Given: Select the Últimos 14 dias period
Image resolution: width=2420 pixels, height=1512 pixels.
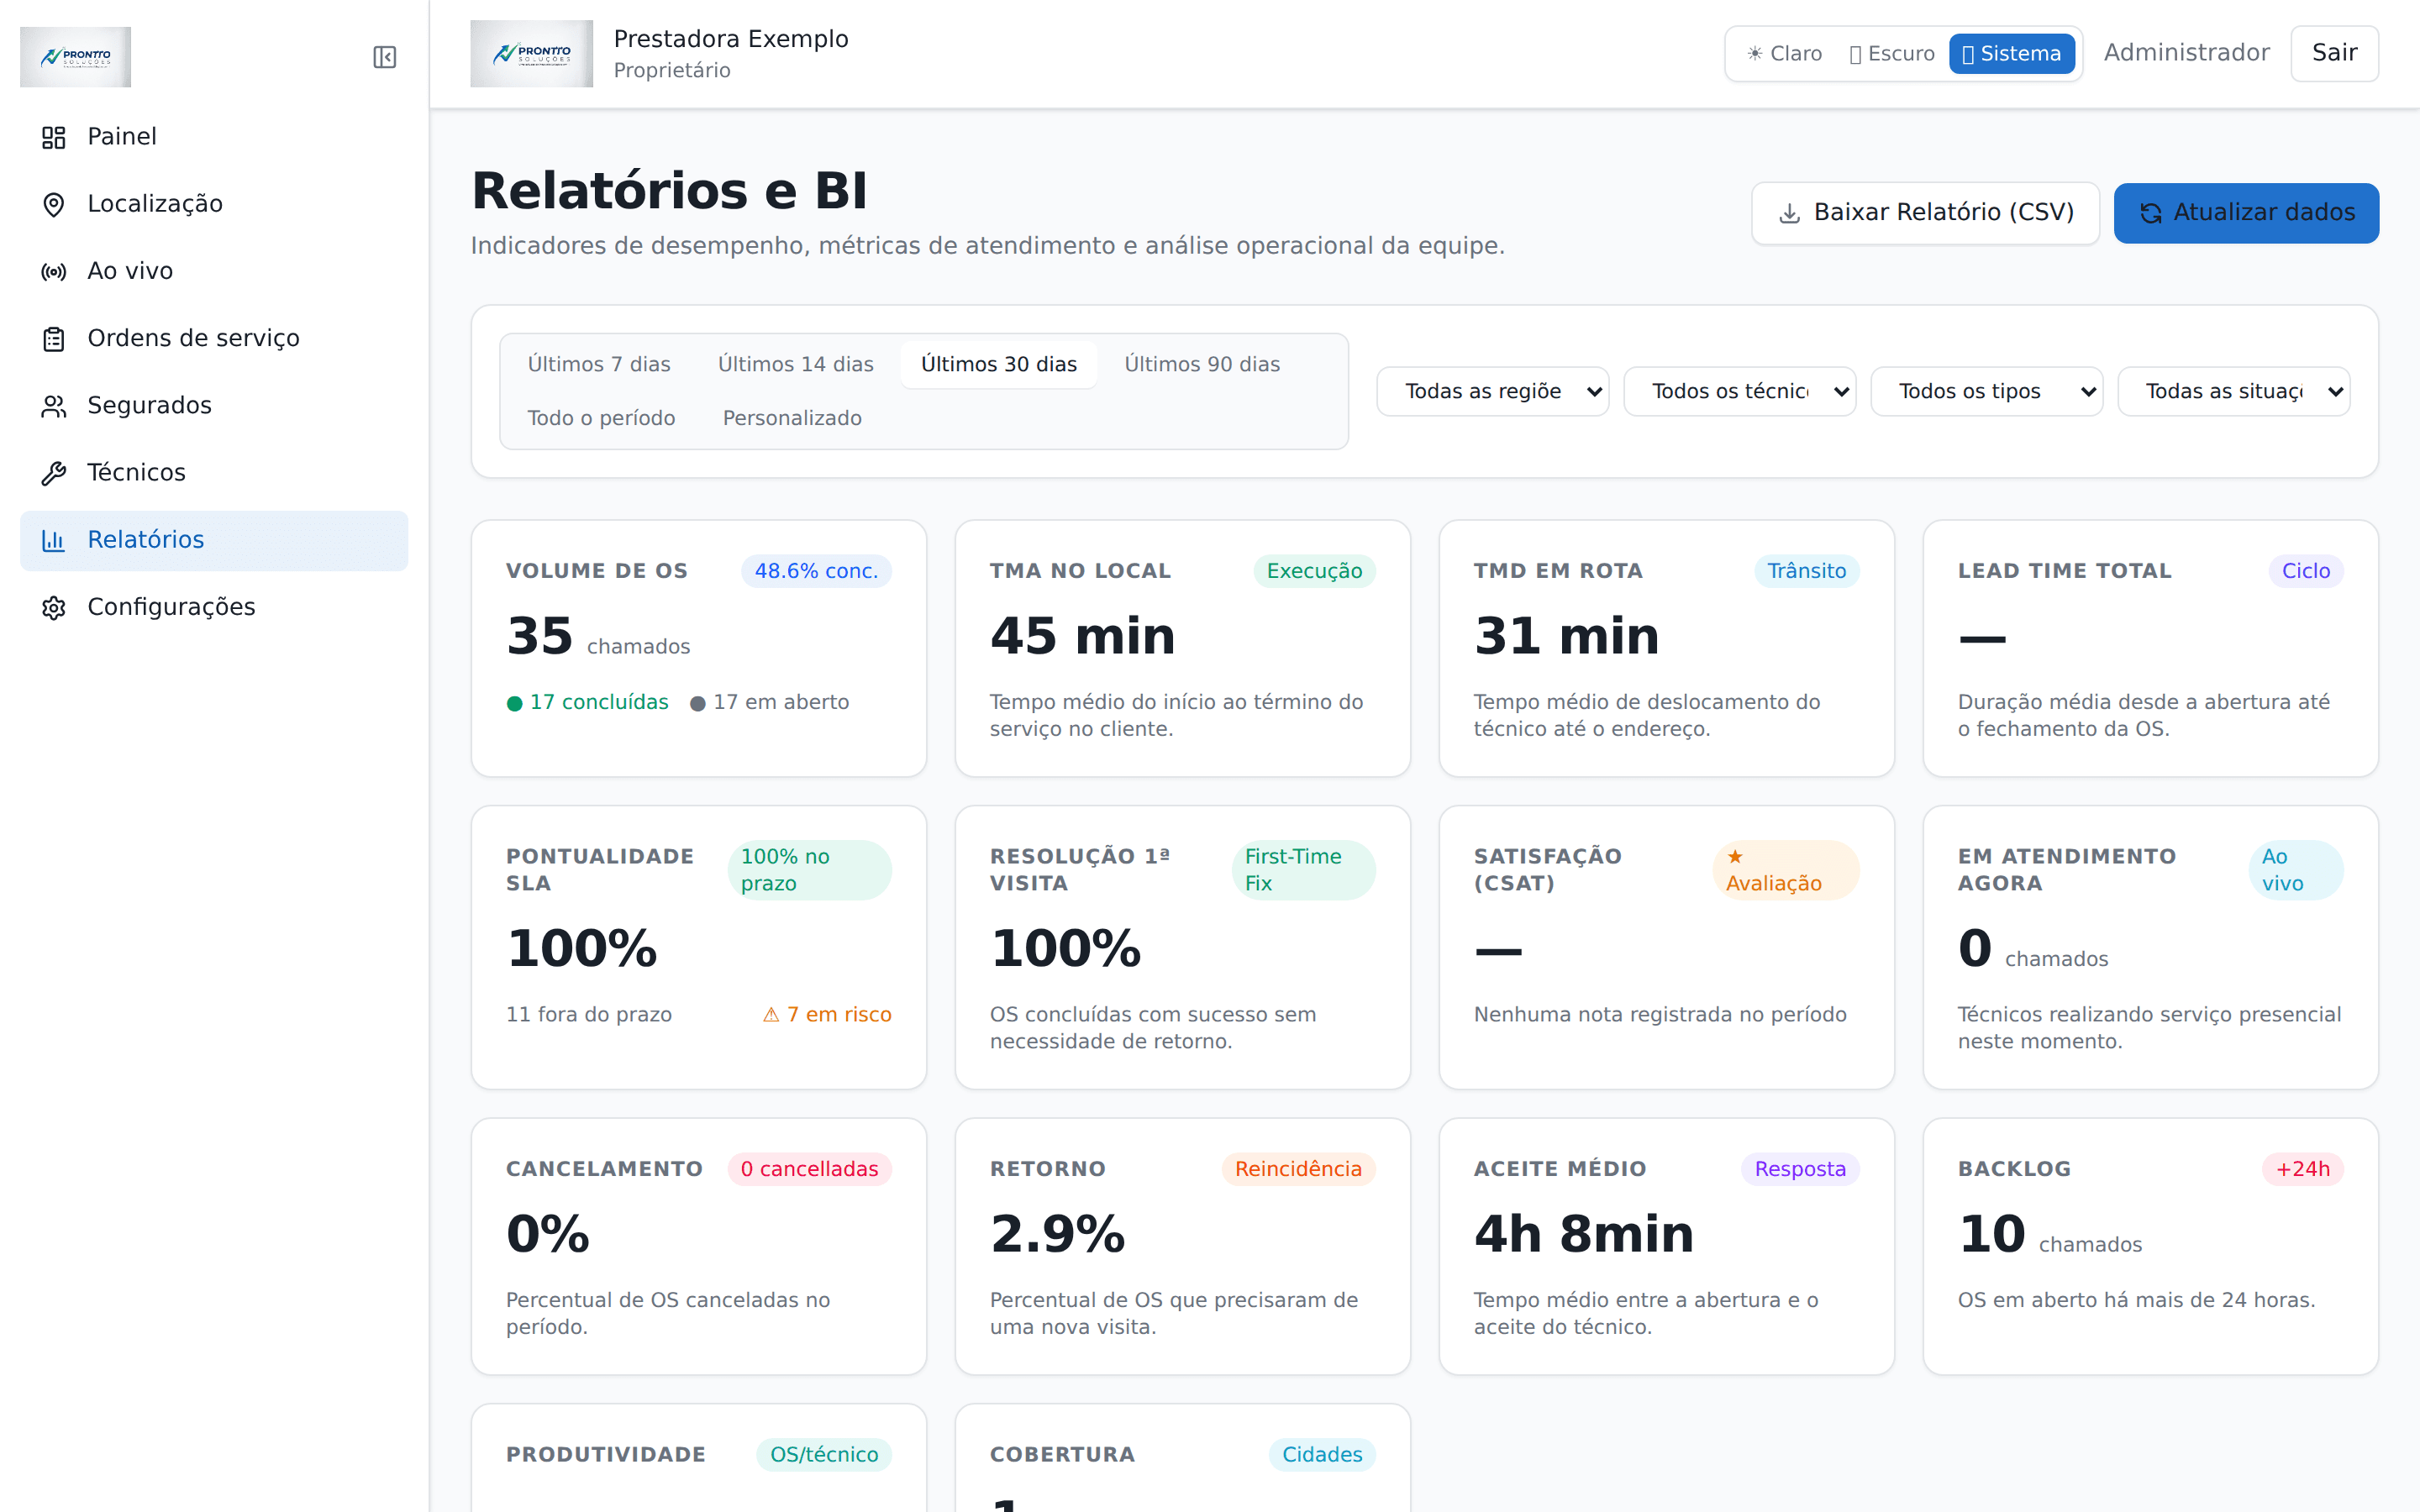Looking at the screenshot, I should click(795, 364).
